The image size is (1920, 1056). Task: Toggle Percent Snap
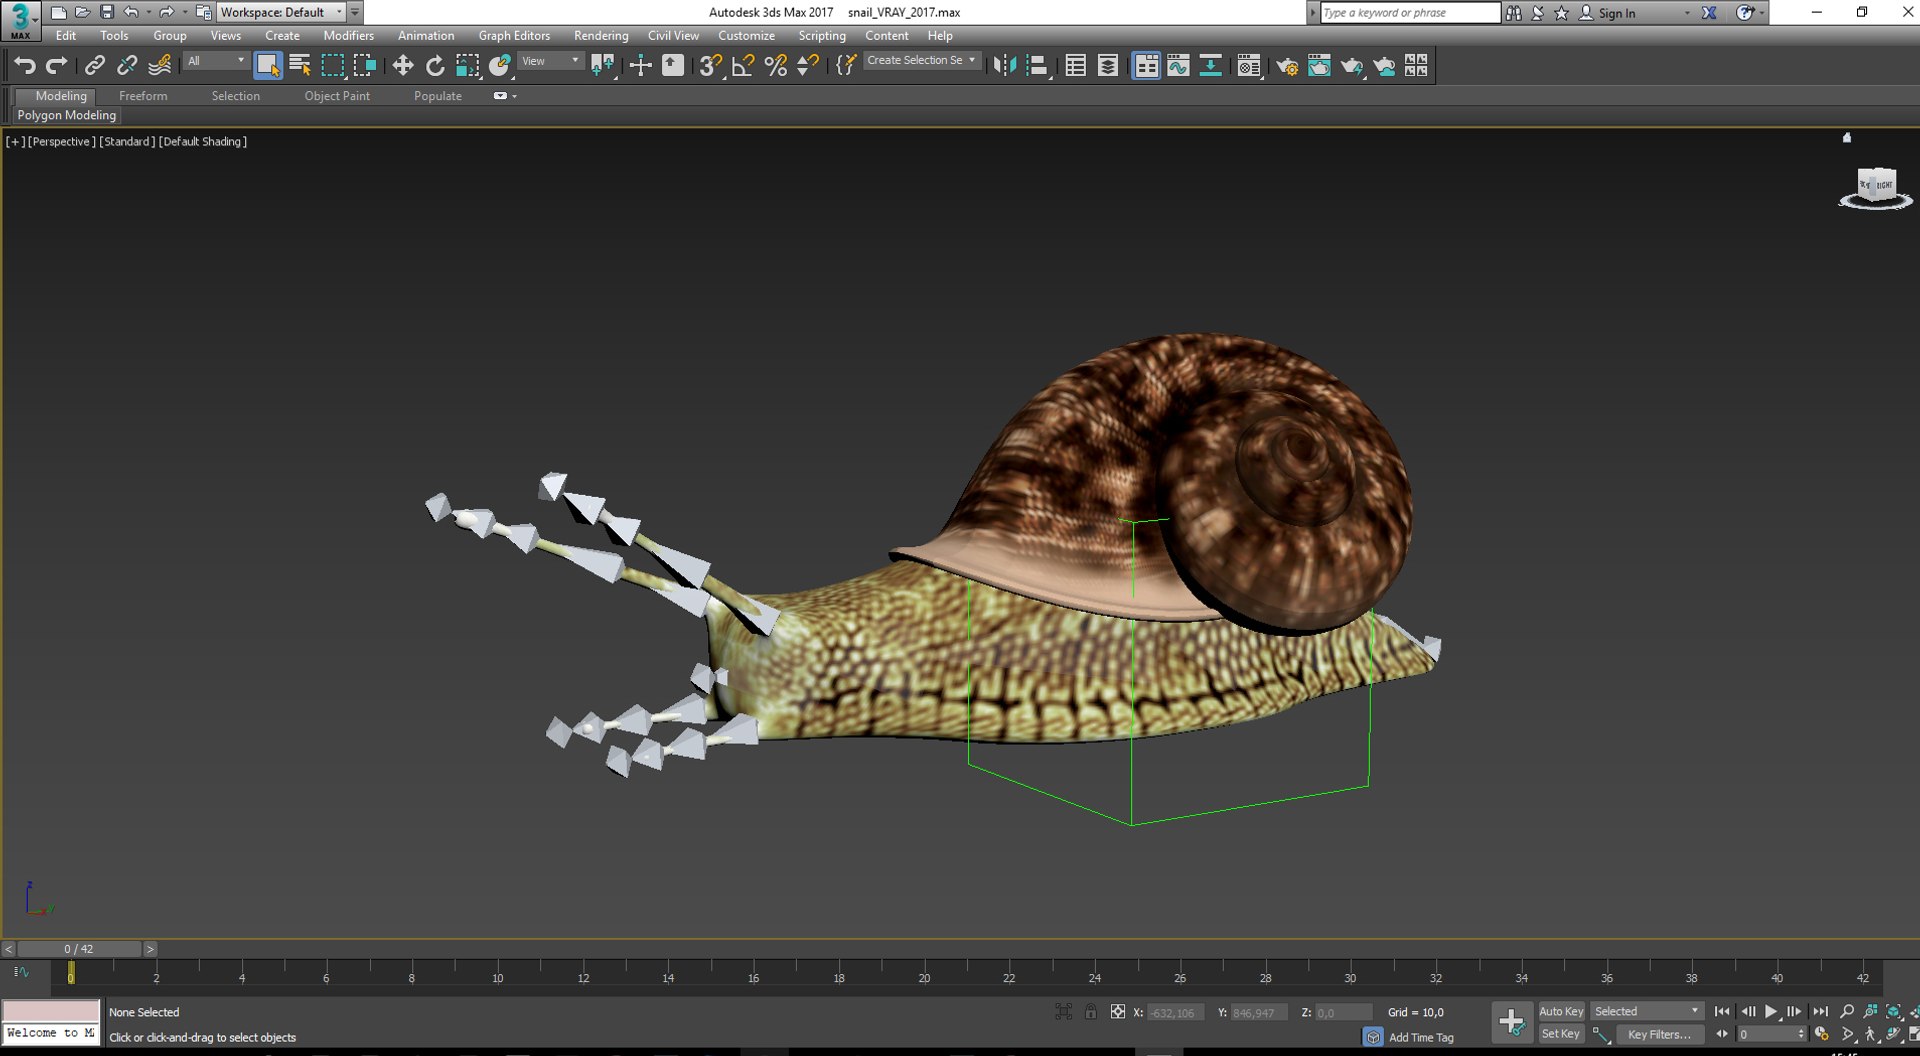coord(775,66)
